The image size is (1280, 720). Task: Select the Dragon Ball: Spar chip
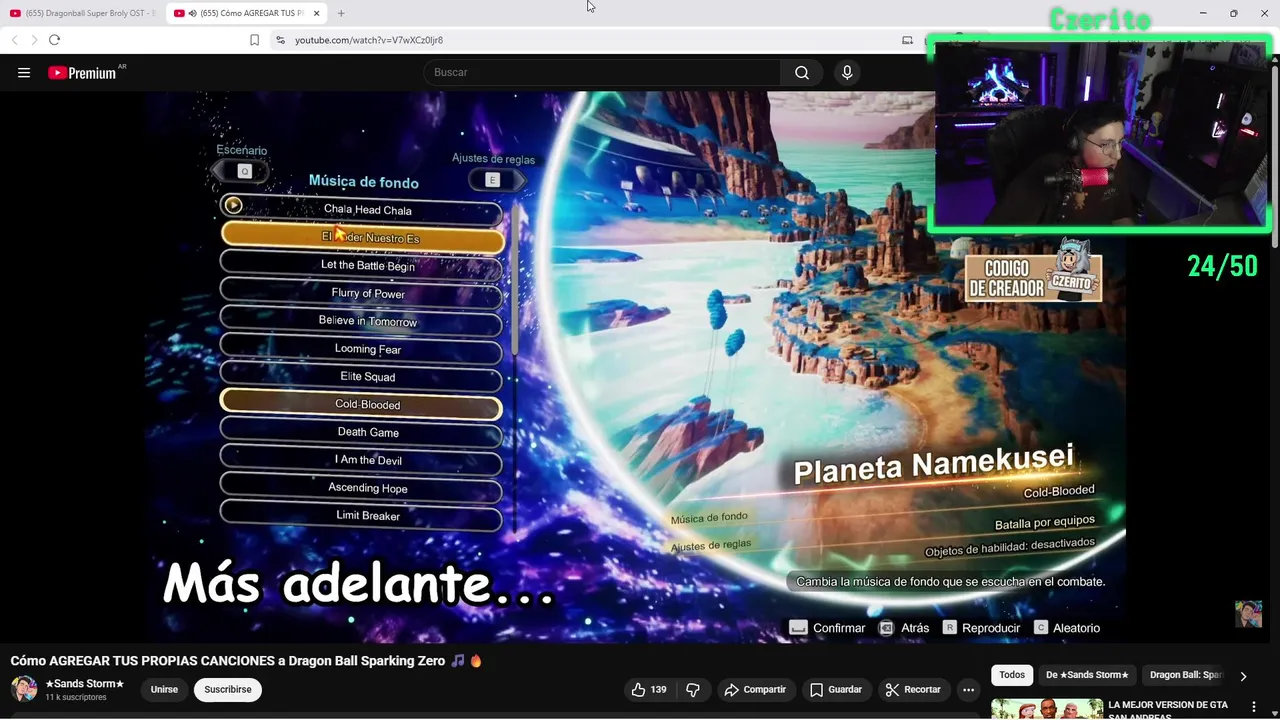(x=1186, y=675)
